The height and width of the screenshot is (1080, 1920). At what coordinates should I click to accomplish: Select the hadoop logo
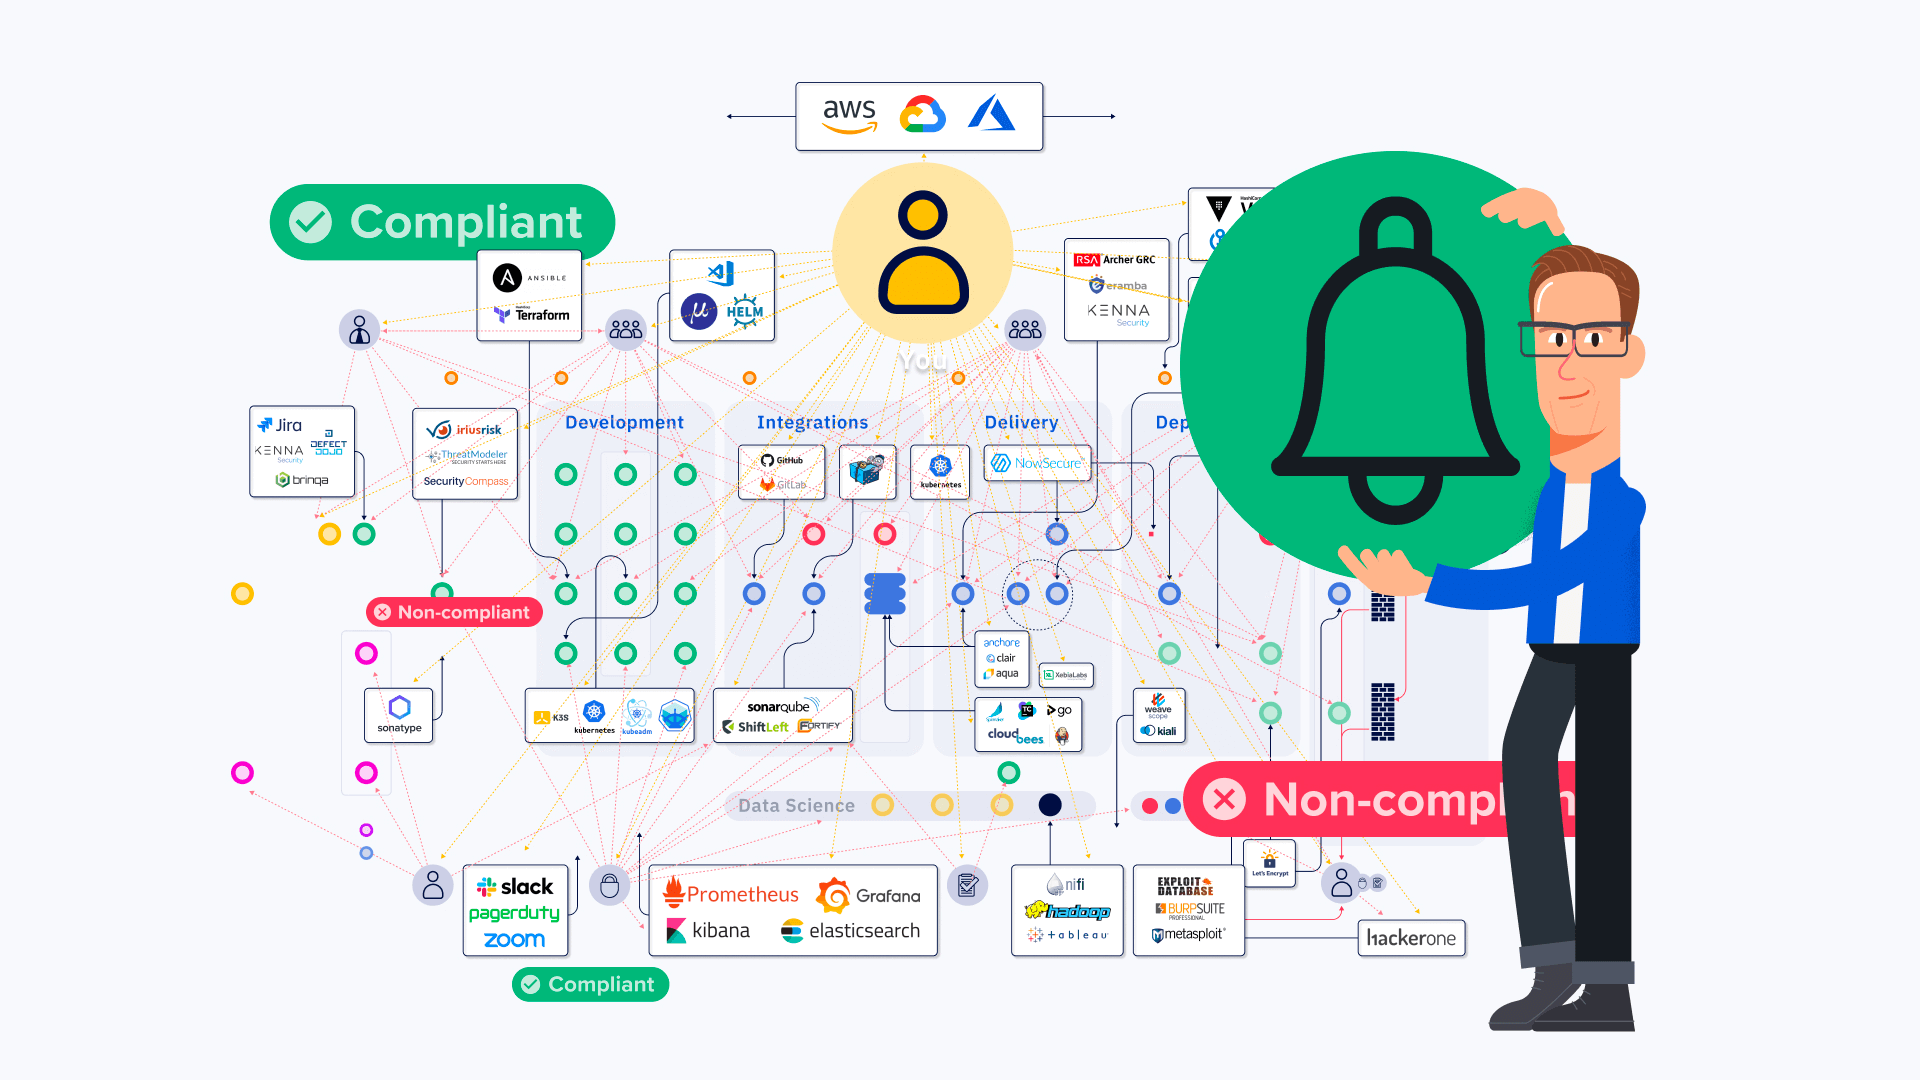pyautogui.click(x=1067, y=911)
